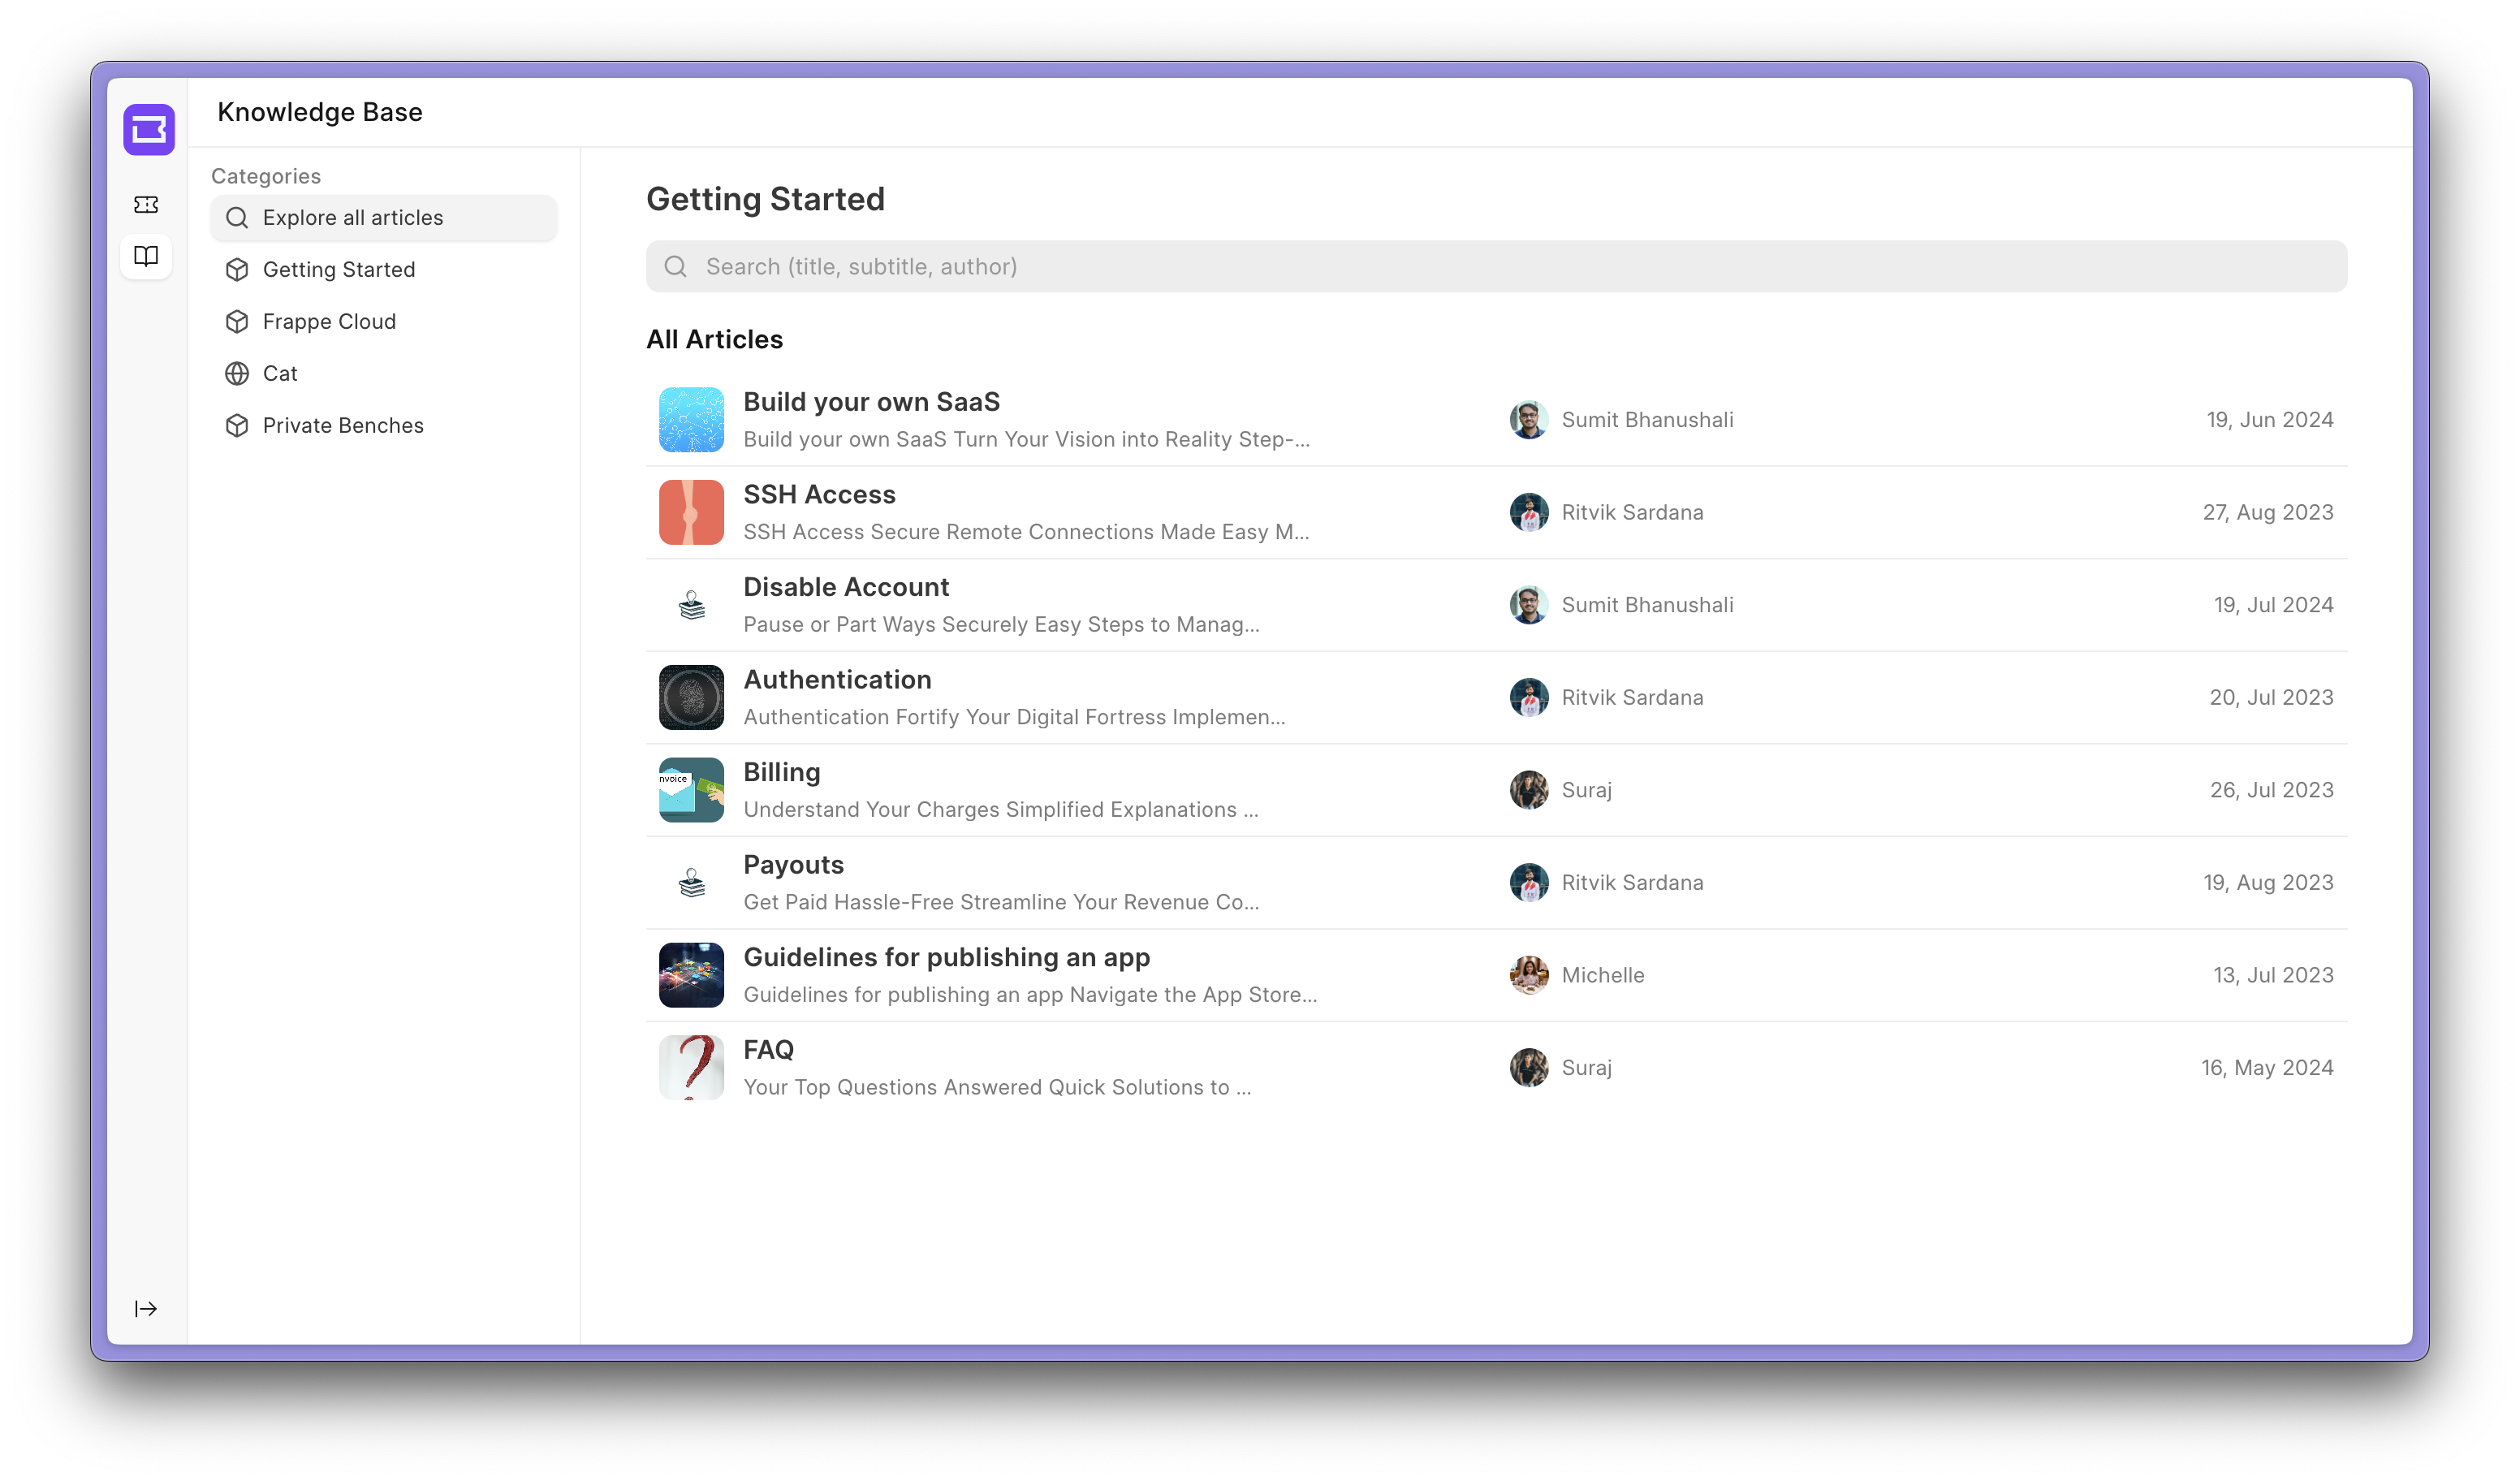This screenshot has height=1481, width=2520.
Task: Click the Frappe Cloud category icon
Action: [x=236, y=321]
